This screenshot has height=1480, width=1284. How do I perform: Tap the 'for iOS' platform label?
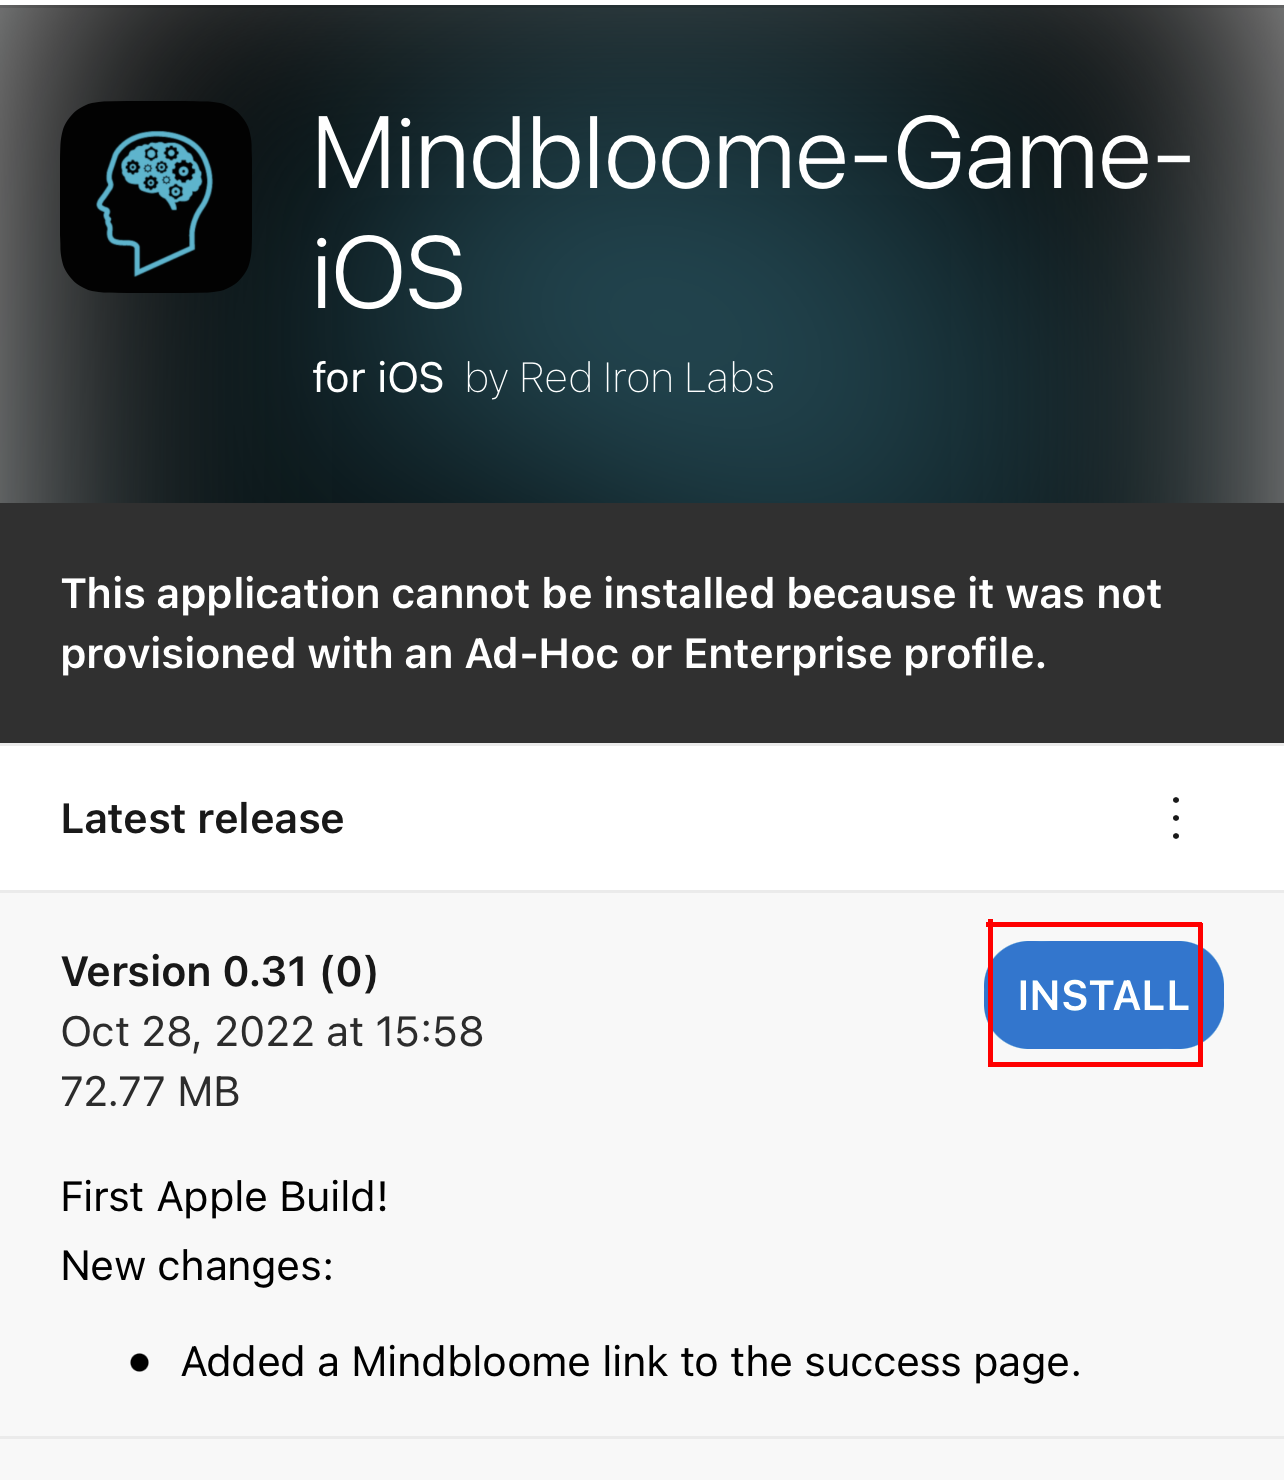point(378,378)
